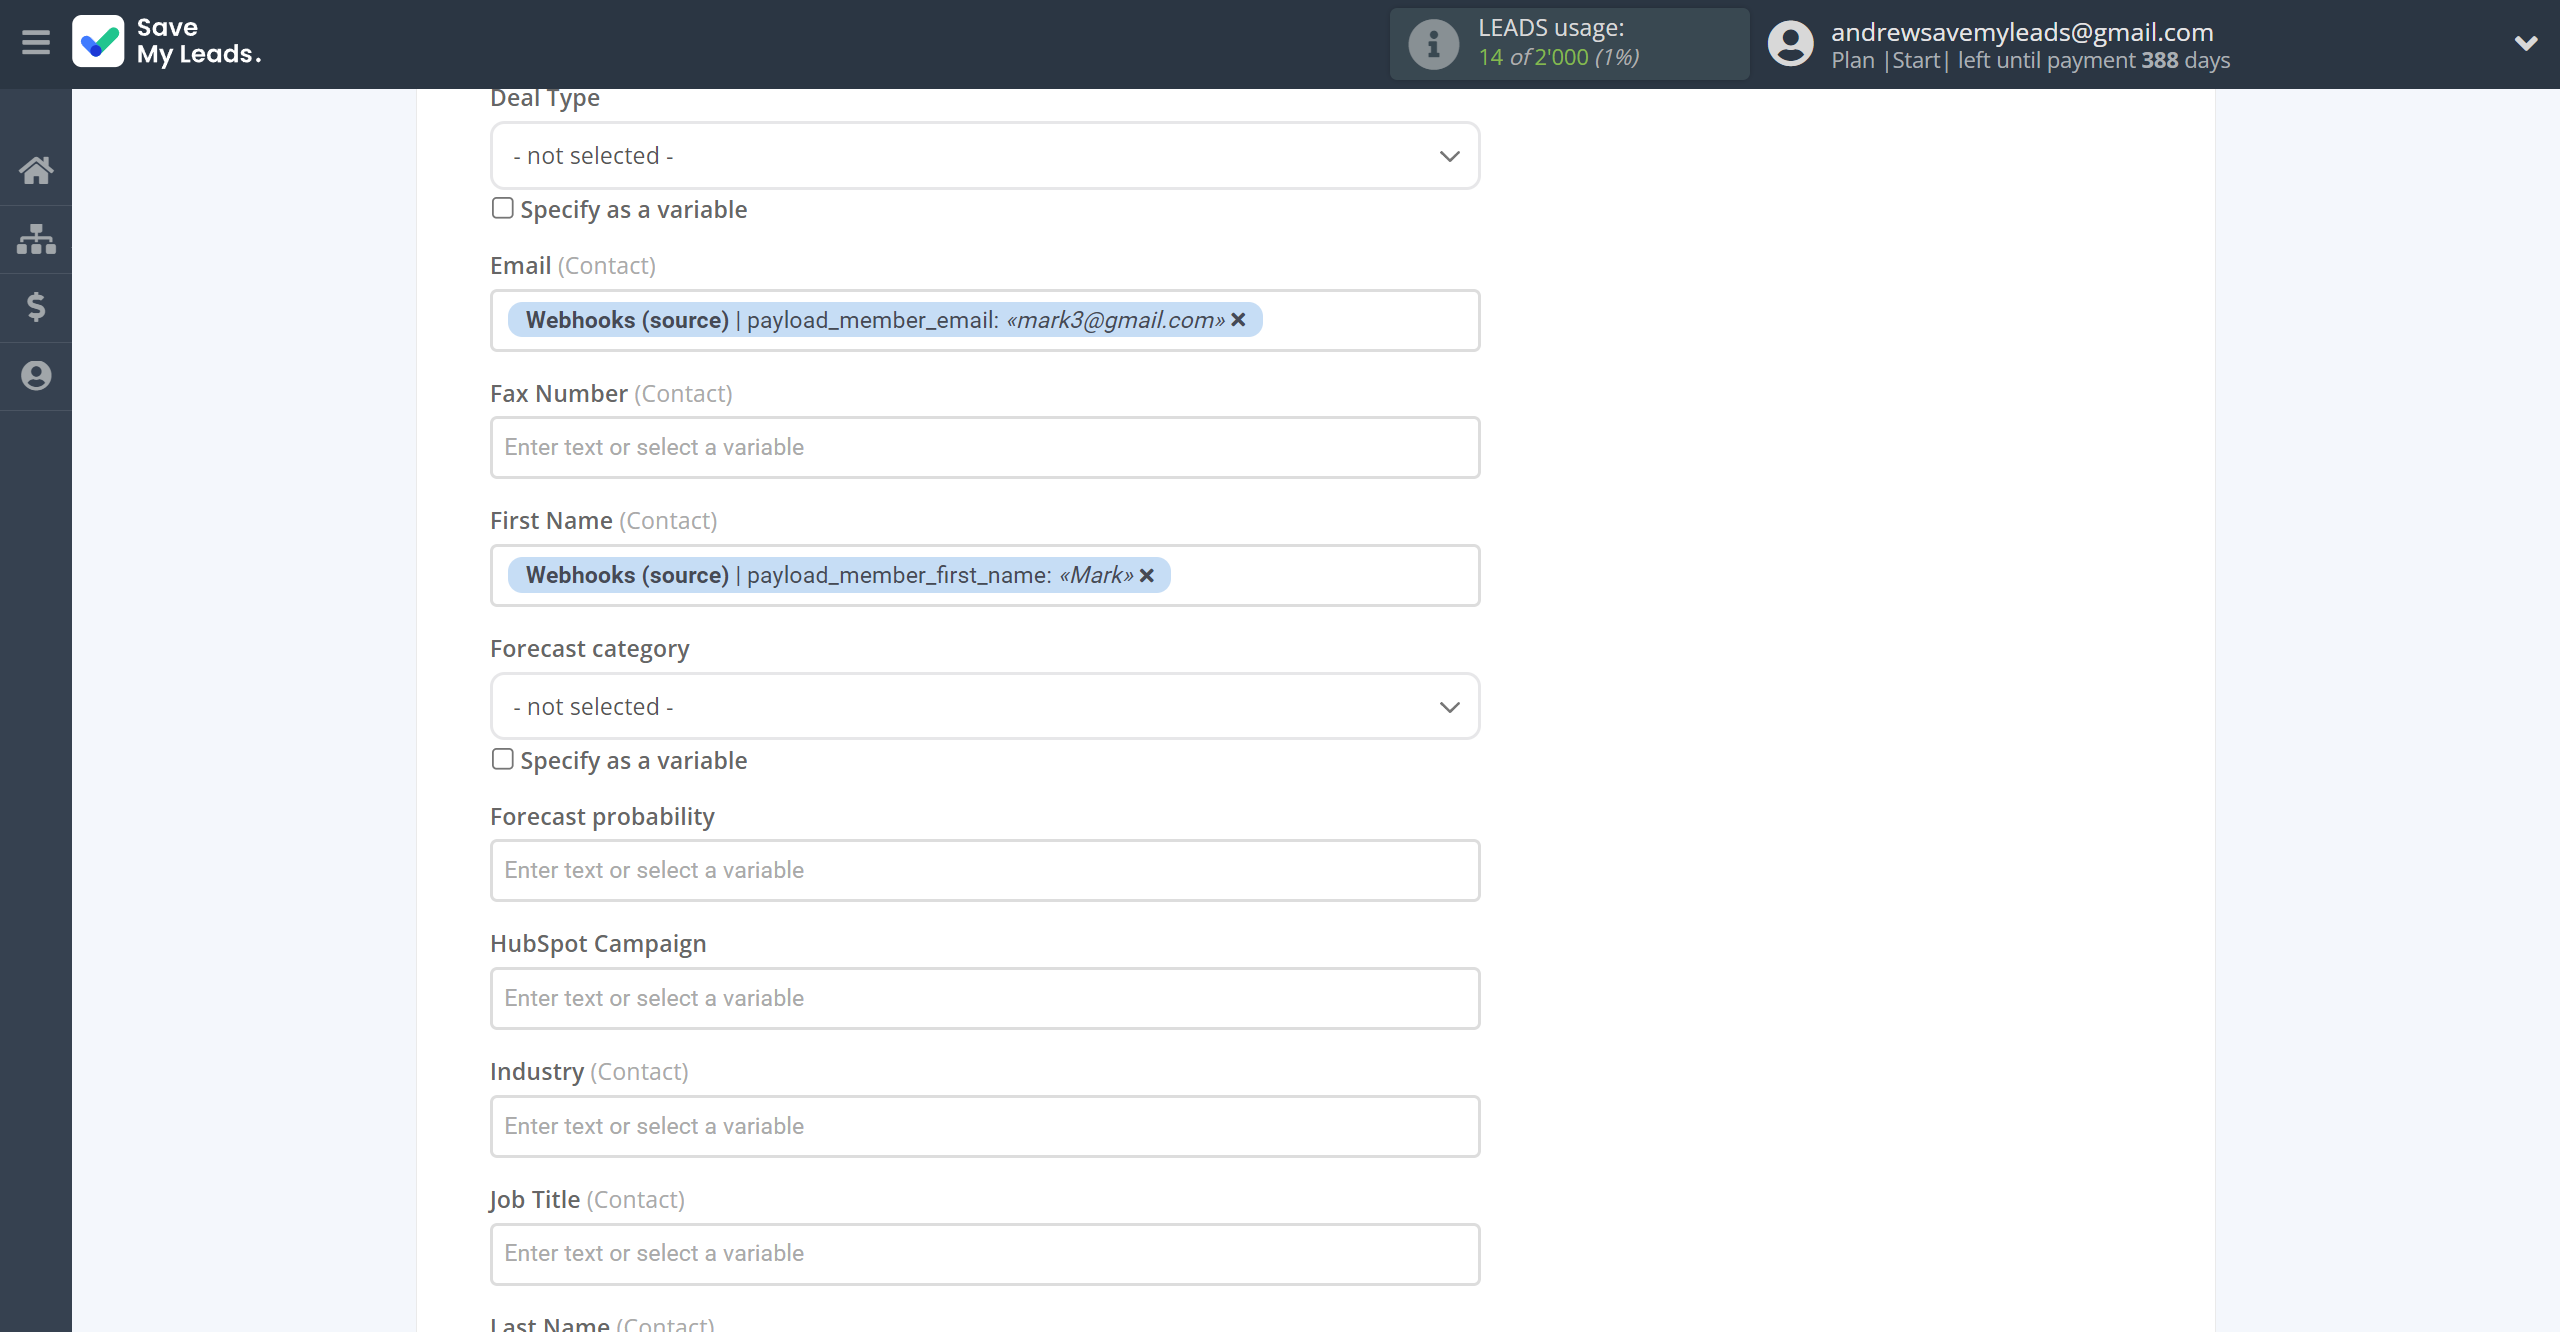Go to the home dashboard icon
The image size is (2560, 1332).
click(36, 170)
